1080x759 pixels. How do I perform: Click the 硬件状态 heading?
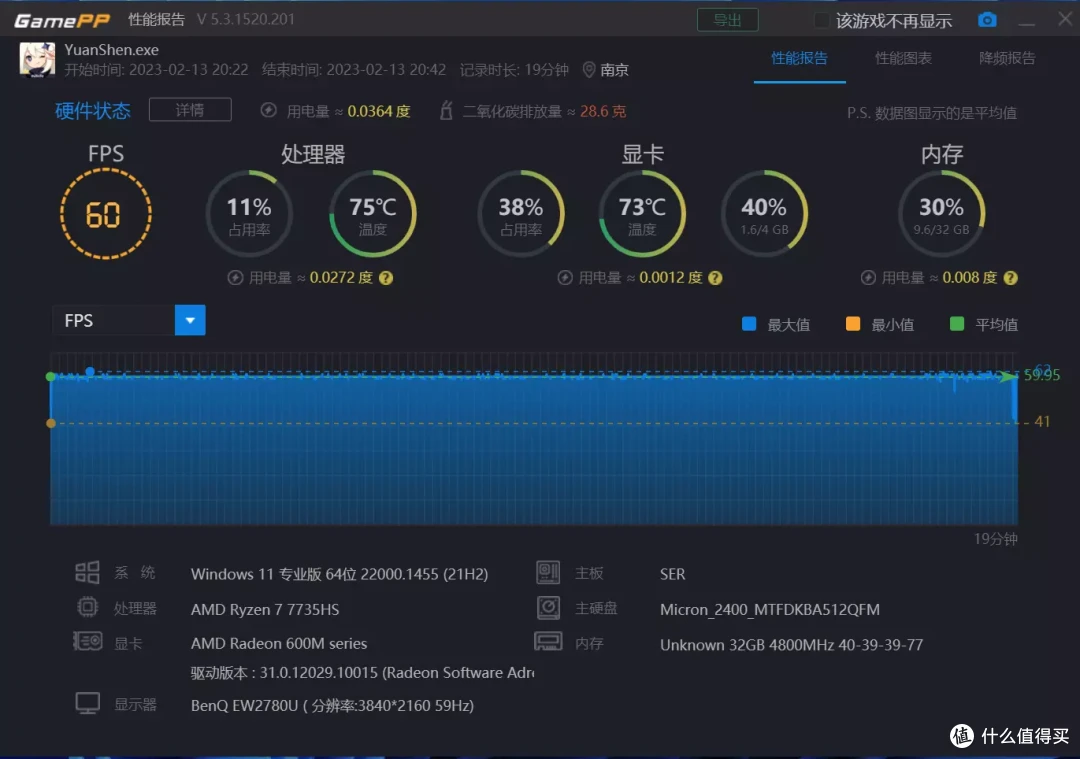point(93,110)
